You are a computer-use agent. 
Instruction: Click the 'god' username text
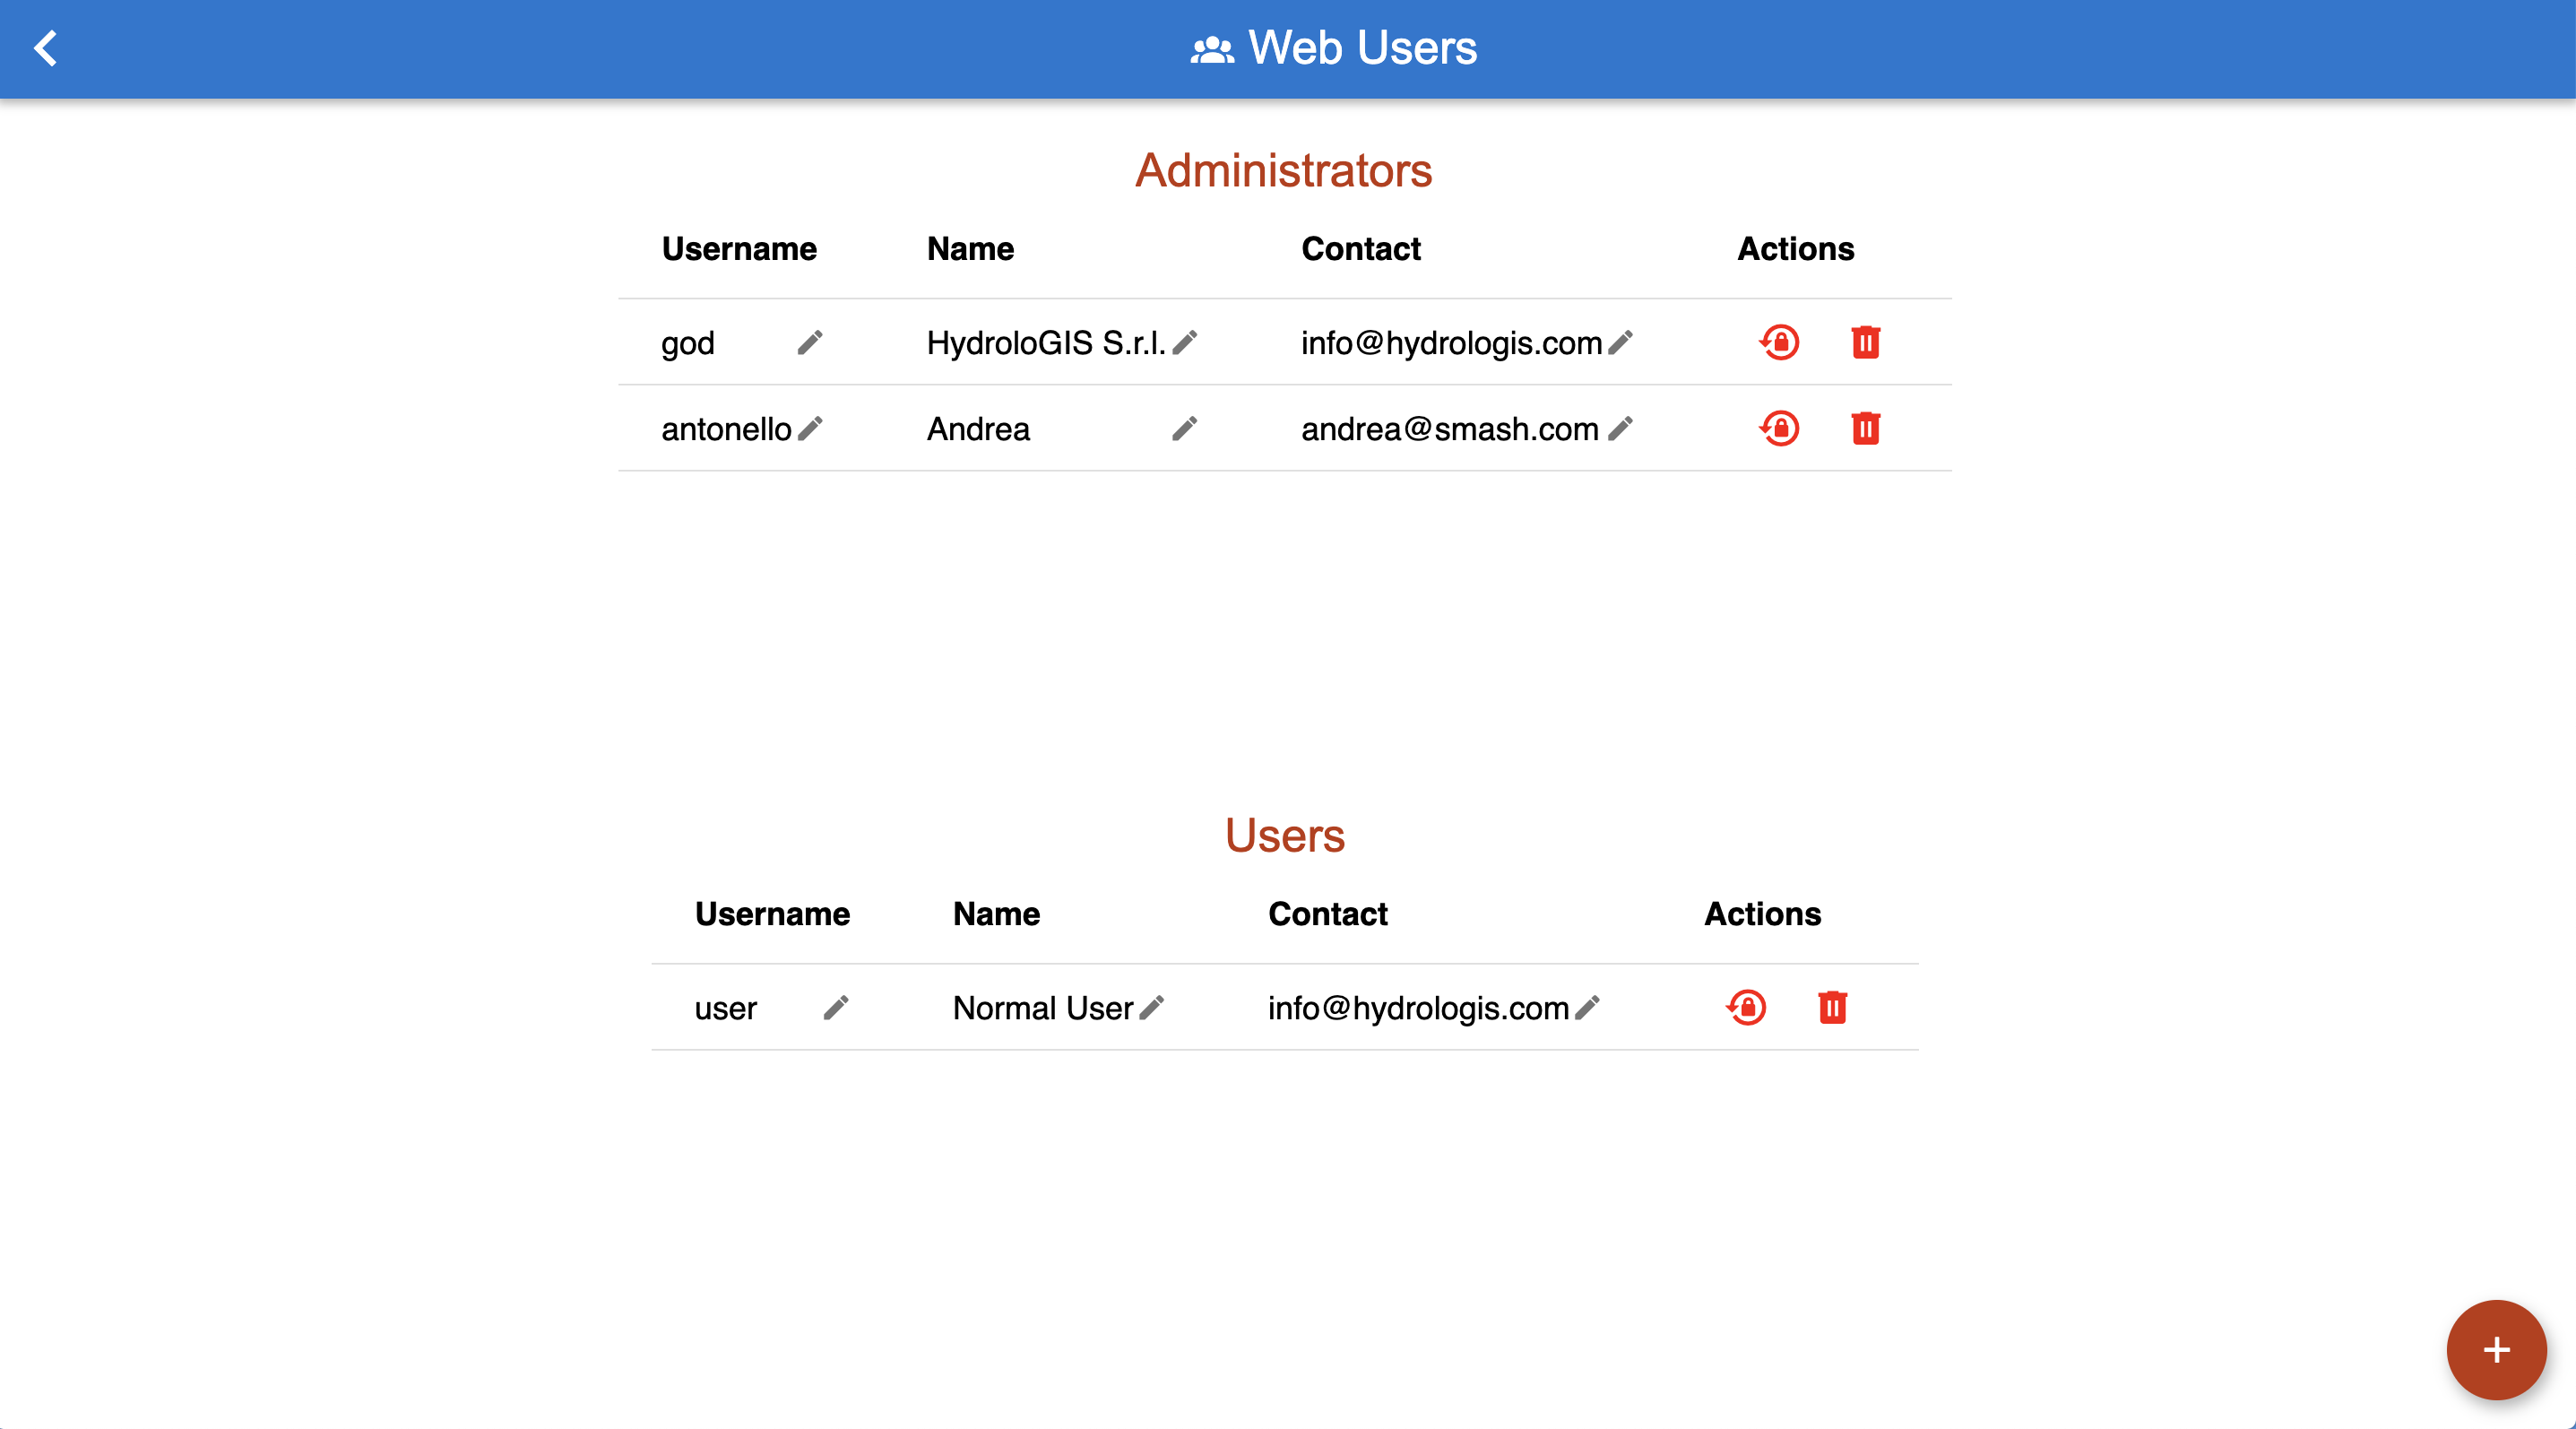[x=688, y=344]
